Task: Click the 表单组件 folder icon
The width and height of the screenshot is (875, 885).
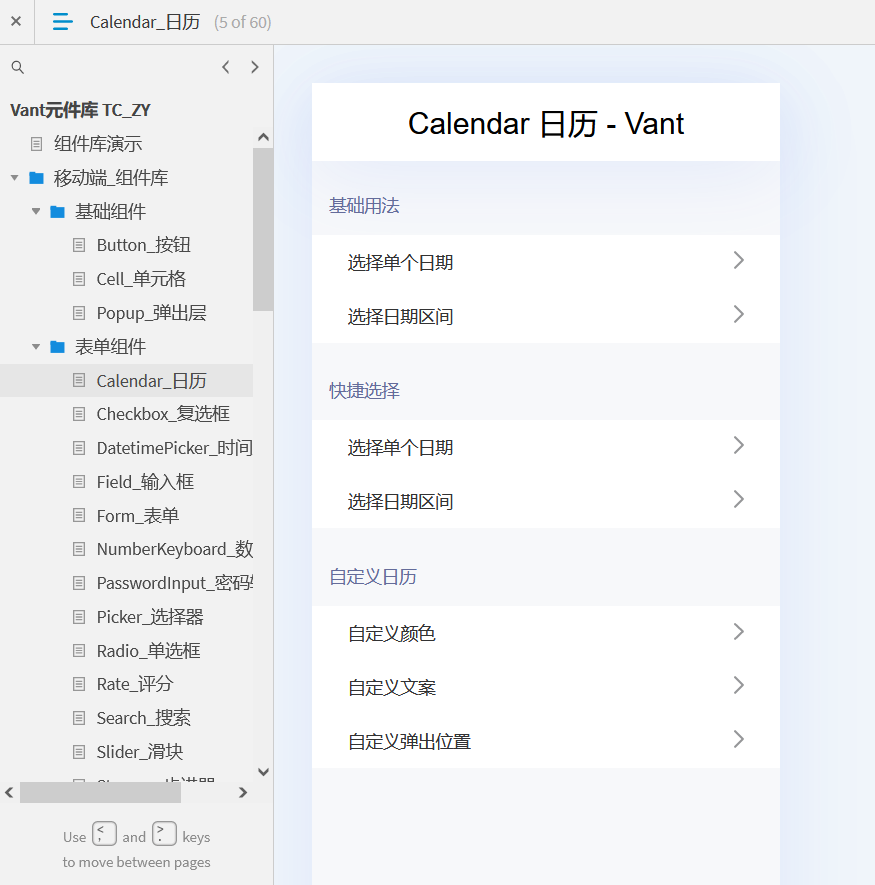Action: coord(58,347)
